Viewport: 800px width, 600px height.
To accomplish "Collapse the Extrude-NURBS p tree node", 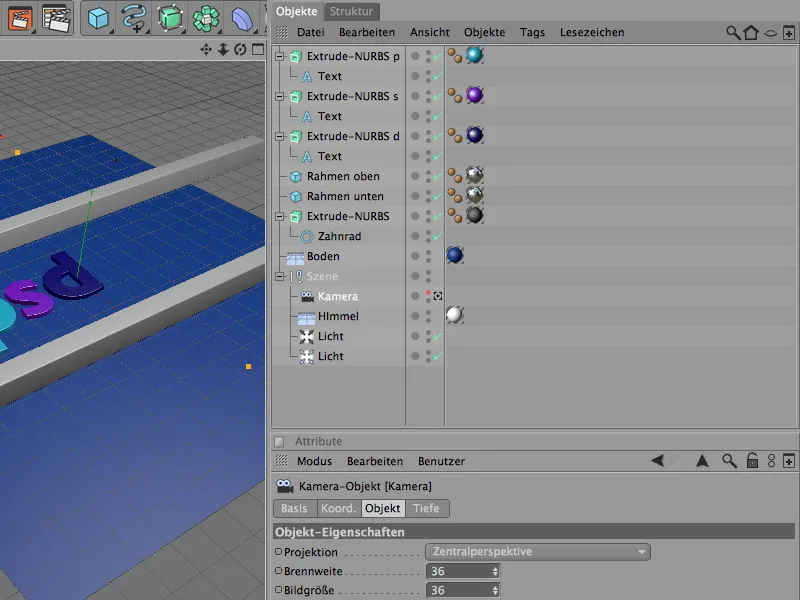I will pyautogui.click(x=281, y=57).
